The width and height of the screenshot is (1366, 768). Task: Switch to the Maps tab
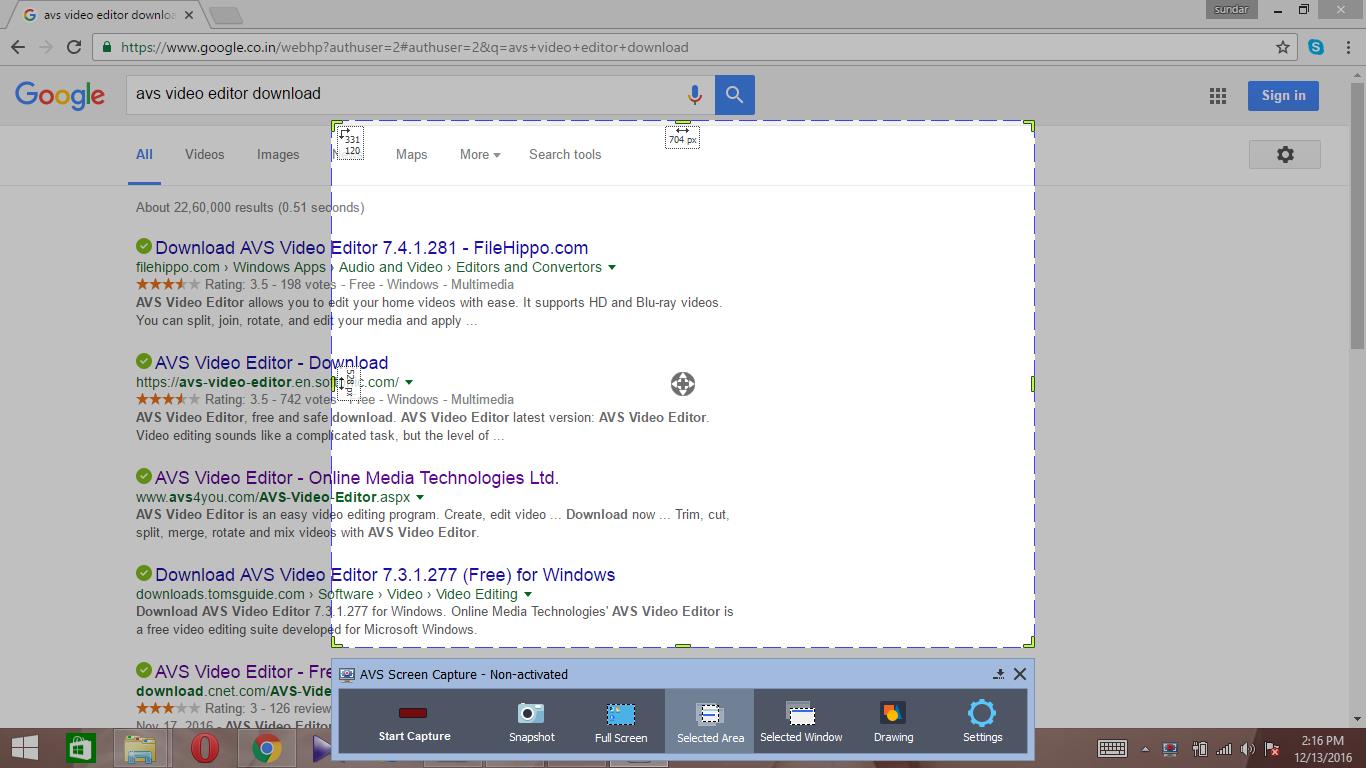pyautogui.click(x=411, y=155)
